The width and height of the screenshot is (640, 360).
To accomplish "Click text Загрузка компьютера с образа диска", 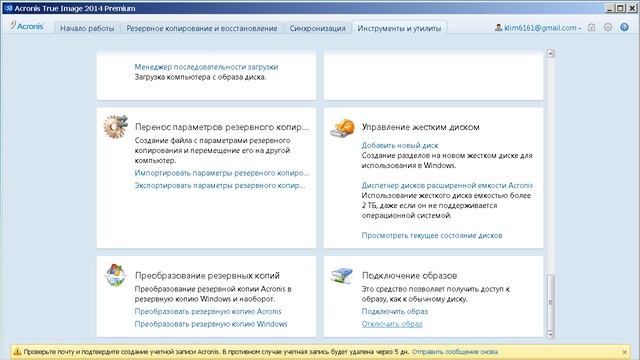I will [200, 77].
